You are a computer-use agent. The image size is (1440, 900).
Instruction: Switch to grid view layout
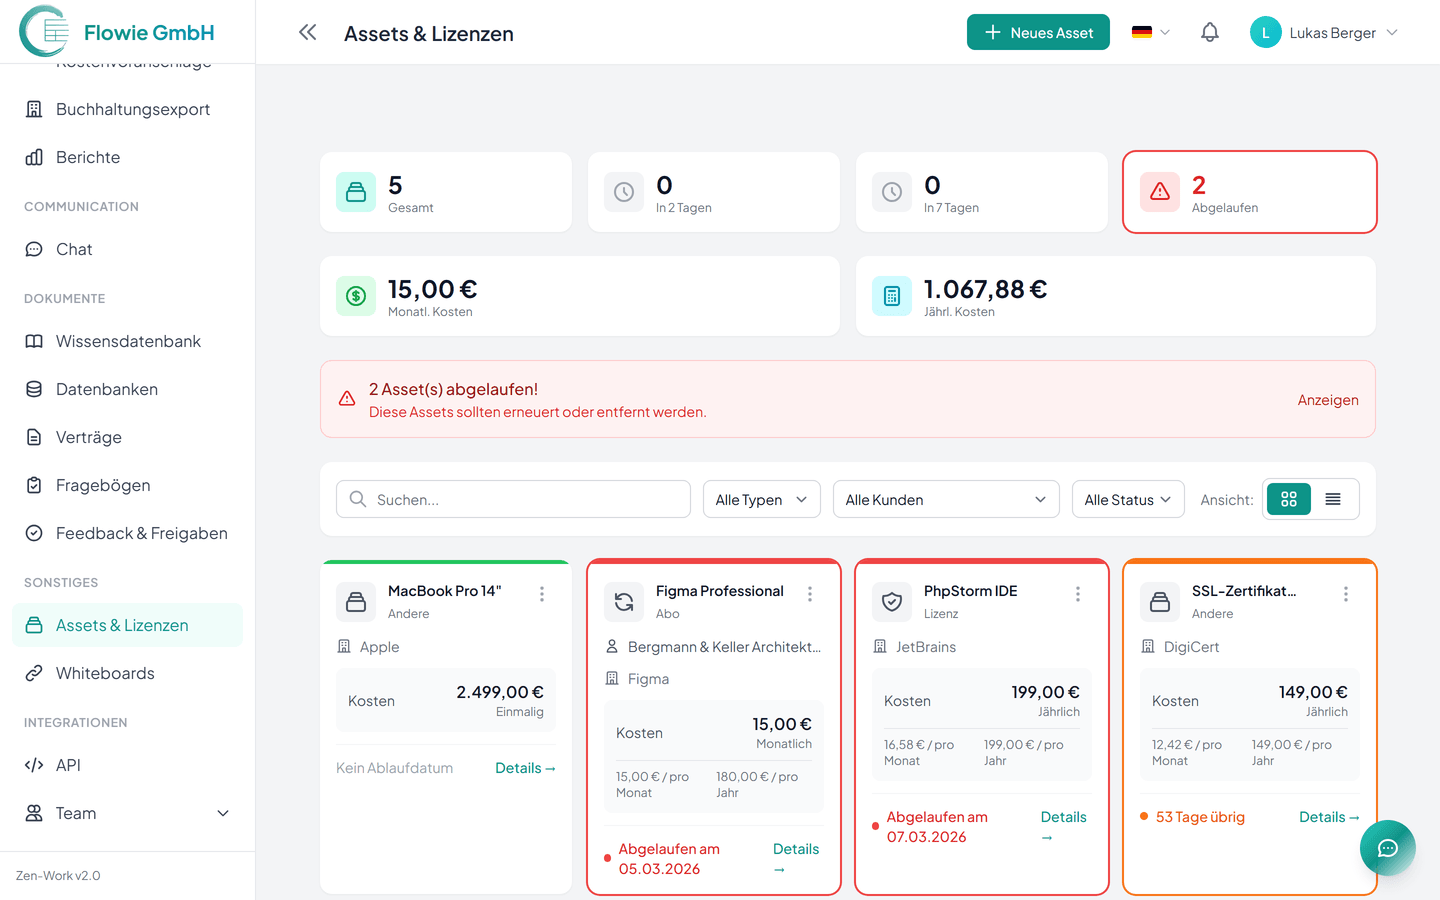click(1289, 499)
